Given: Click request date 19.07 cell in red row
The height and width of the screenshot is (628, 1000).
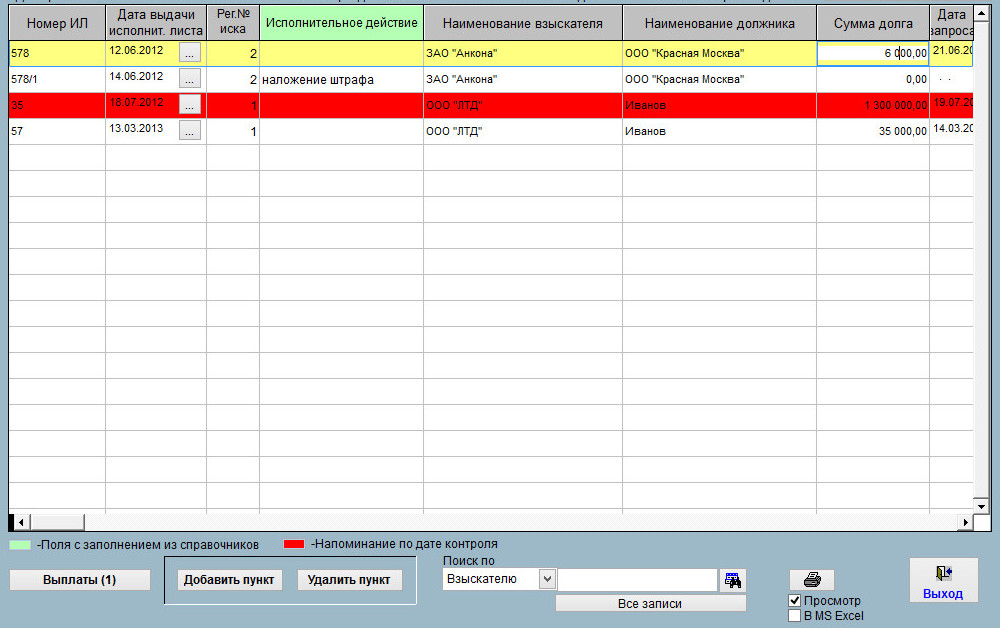Looking at the screenshot, I should [x=951, y=103].
